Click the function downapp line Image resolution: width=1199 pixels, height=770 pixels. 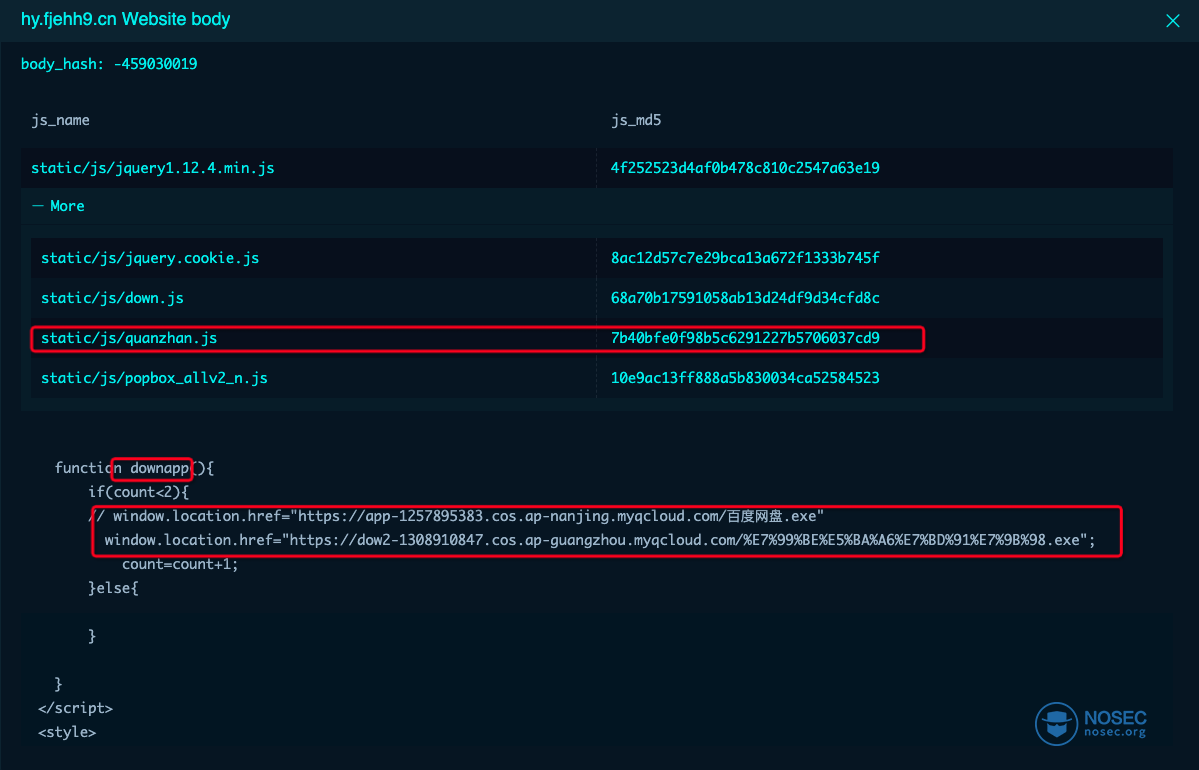(135, 468)
